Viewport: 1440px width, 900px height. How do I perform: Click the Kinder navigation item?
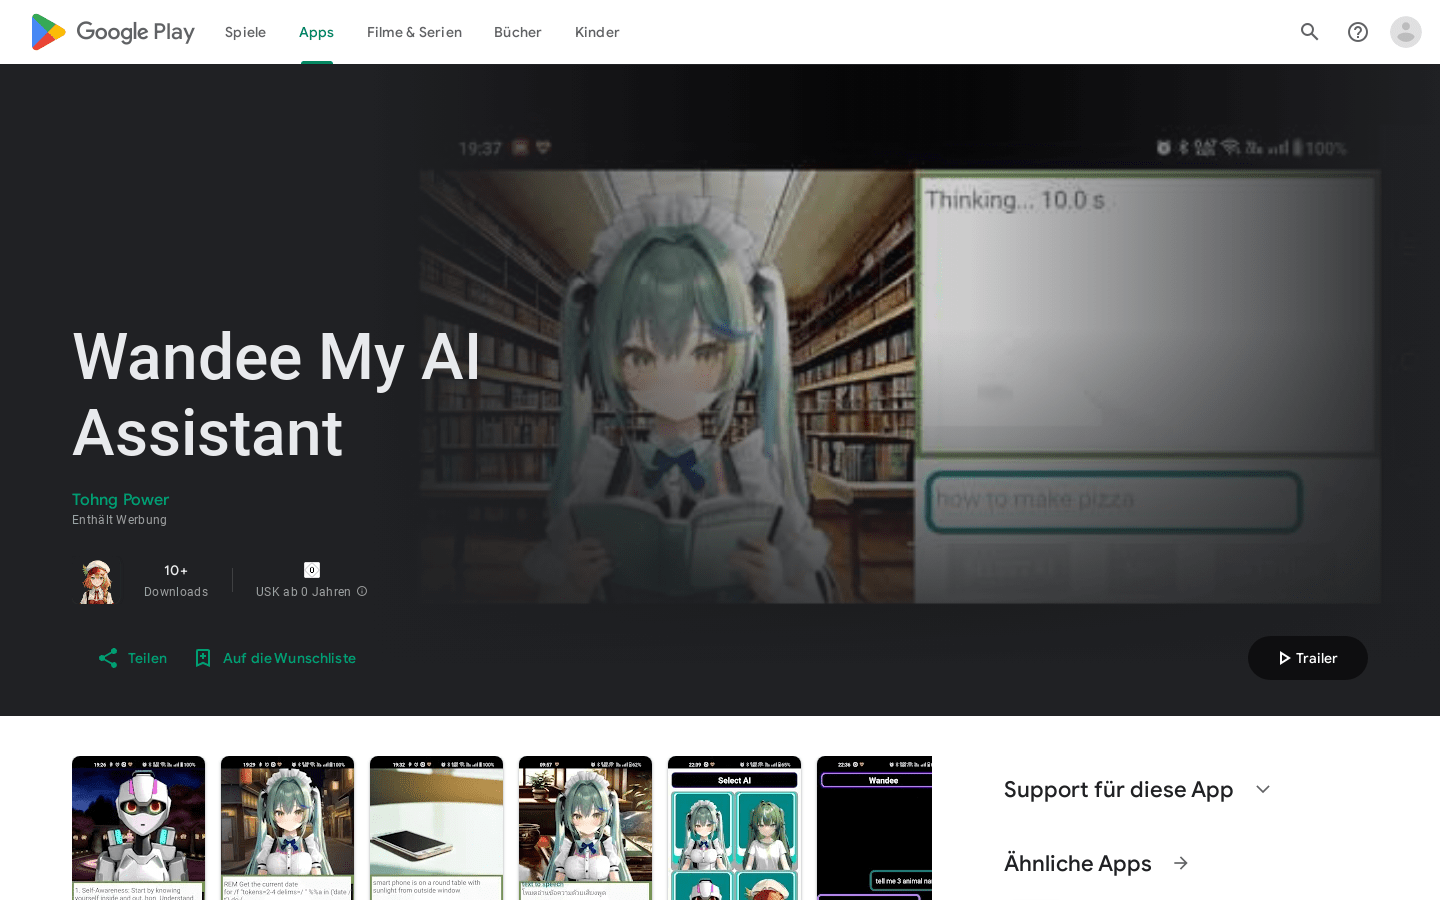(x=597, y=31)
